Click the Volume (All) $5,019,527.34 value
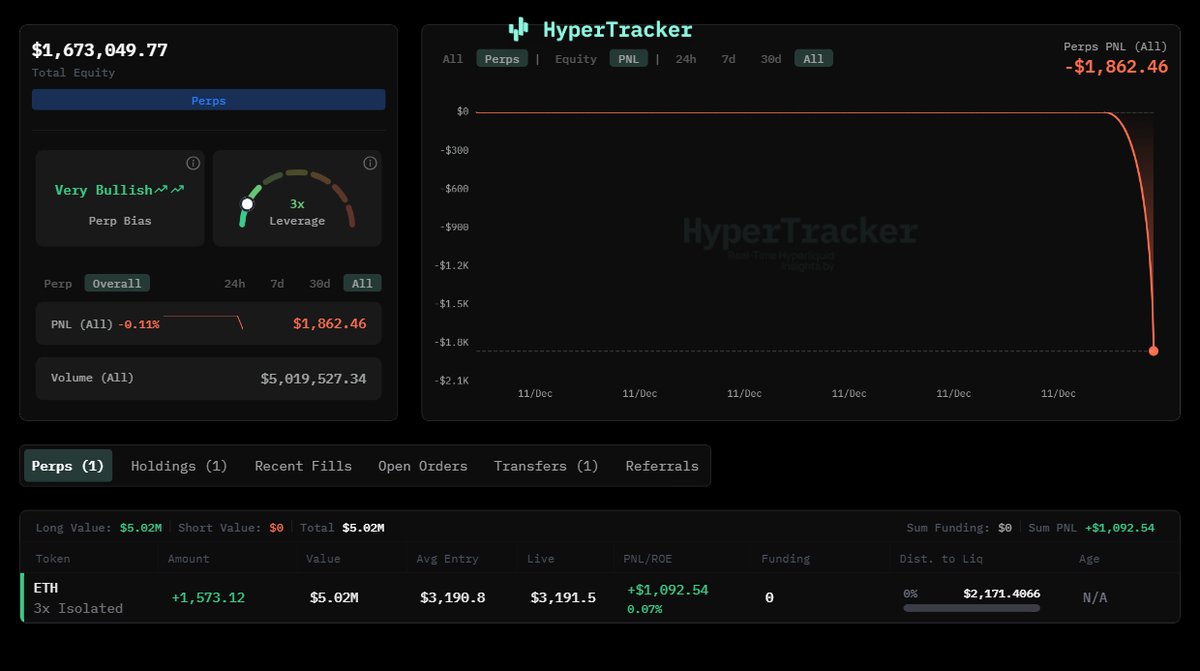 pos(313,379)
